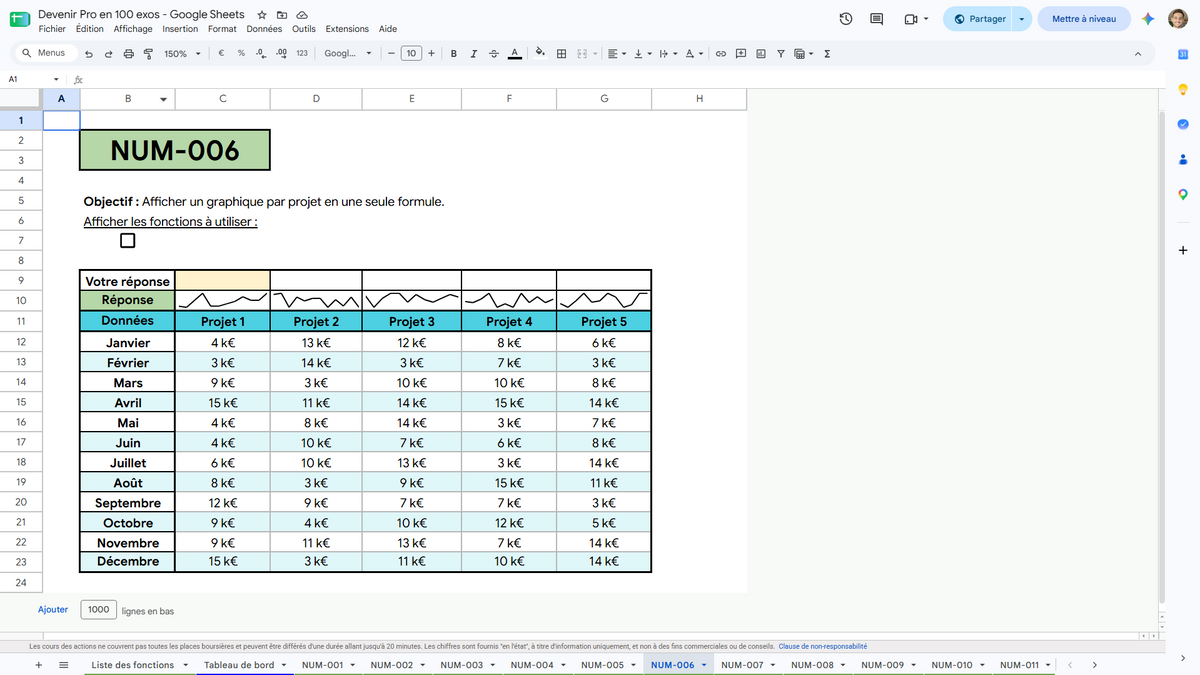Image resolution: width=1200 pixels, height=675 pixels.
Task: Open the Extensions menu
Action: pyautogui.click(x=347, y=29)
